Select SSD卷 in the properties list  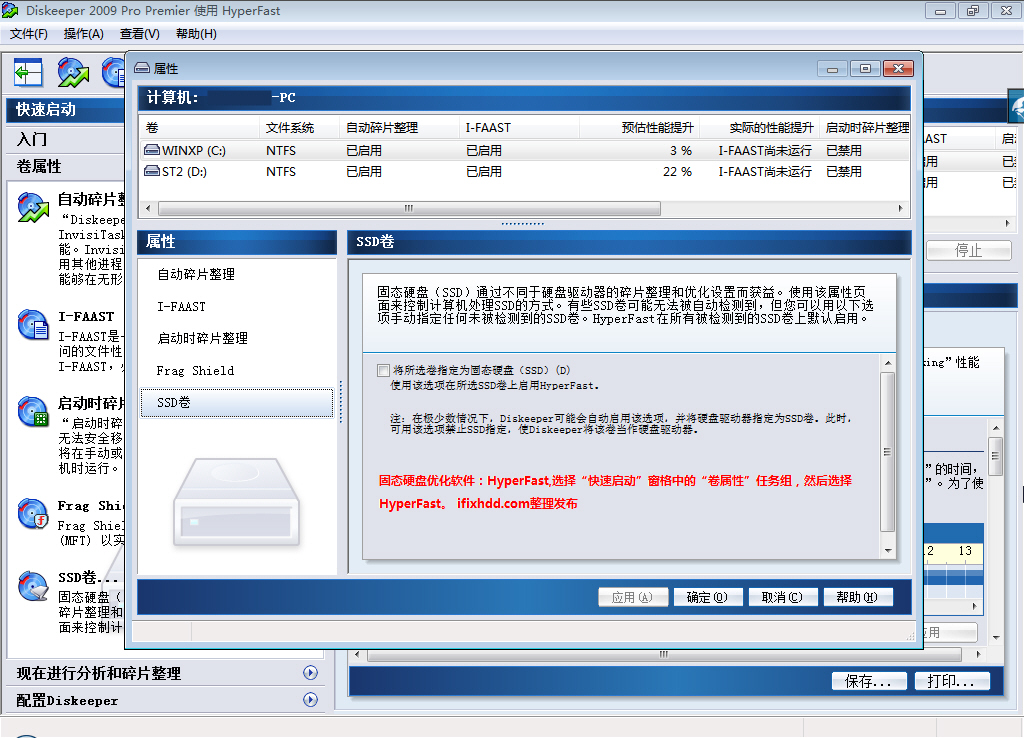[237, 402]
